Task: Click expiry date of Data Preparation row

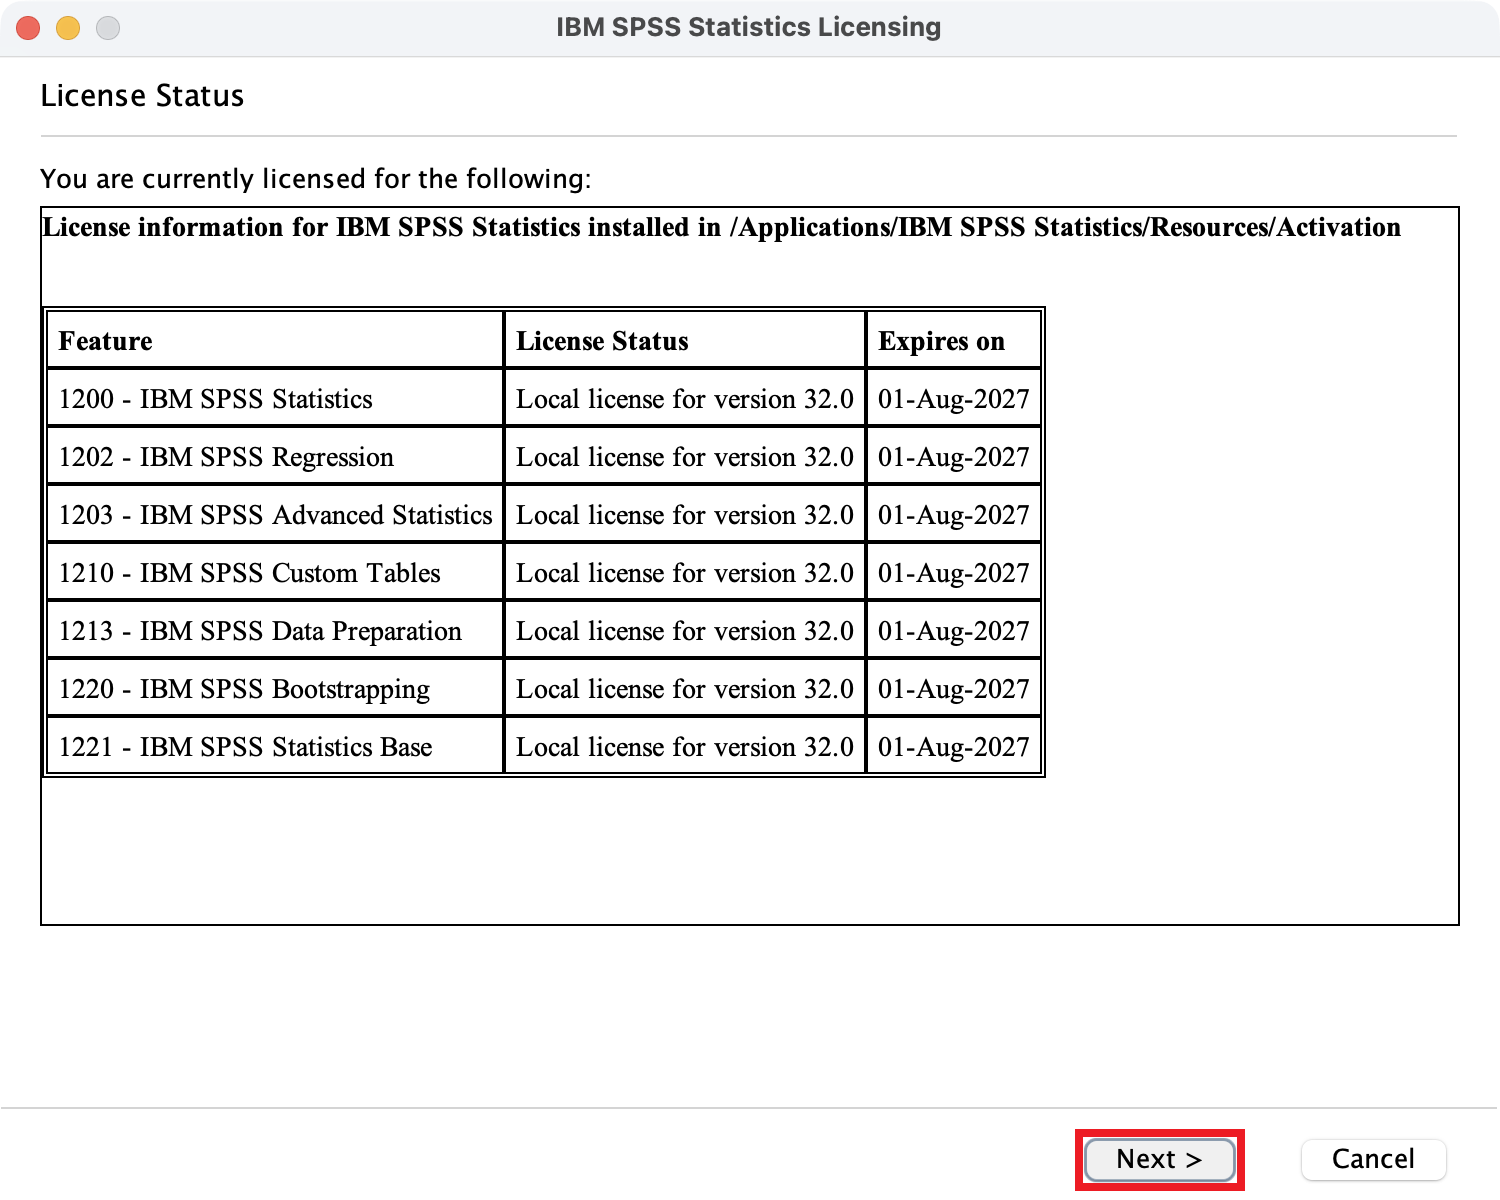Action: click(x=954, y=630)
